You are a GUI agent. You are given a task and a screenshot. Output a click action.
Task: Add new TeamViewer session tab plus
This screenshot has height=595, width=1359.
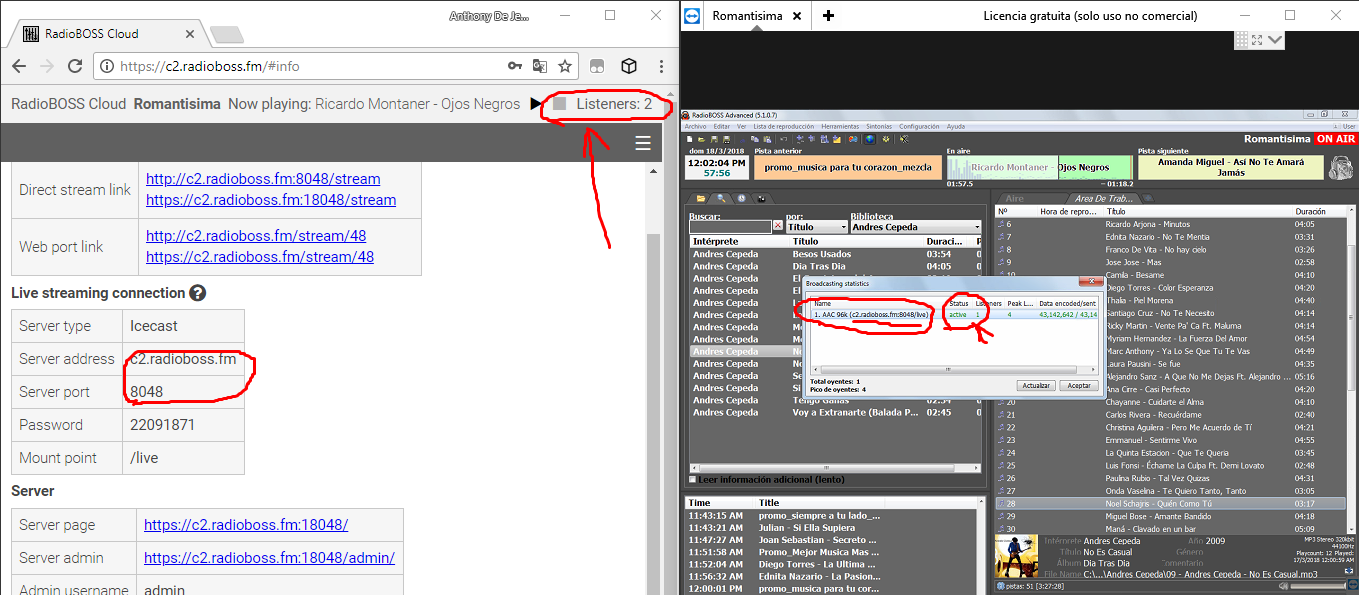pyautogui.click(x=828, y=15)
